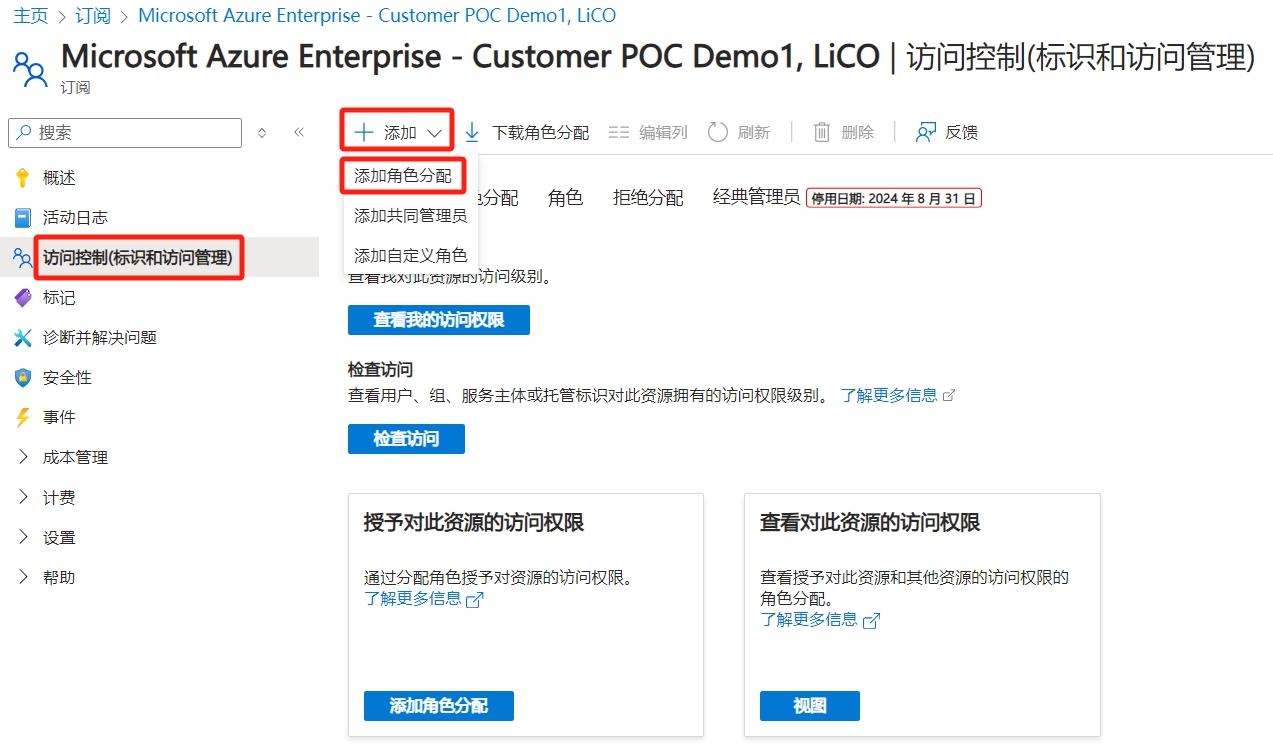
Task: Click the 标记 tag icon
Action: 23,298
